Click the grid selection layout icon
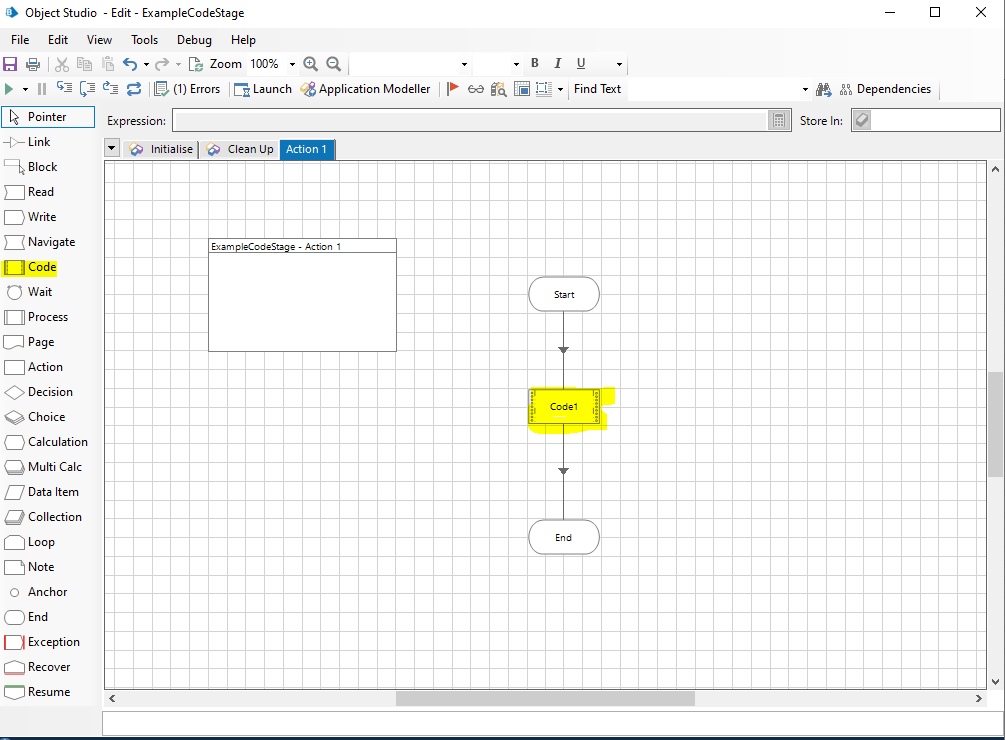Viewport: 1005px width, 740px height. coord(544,89)
